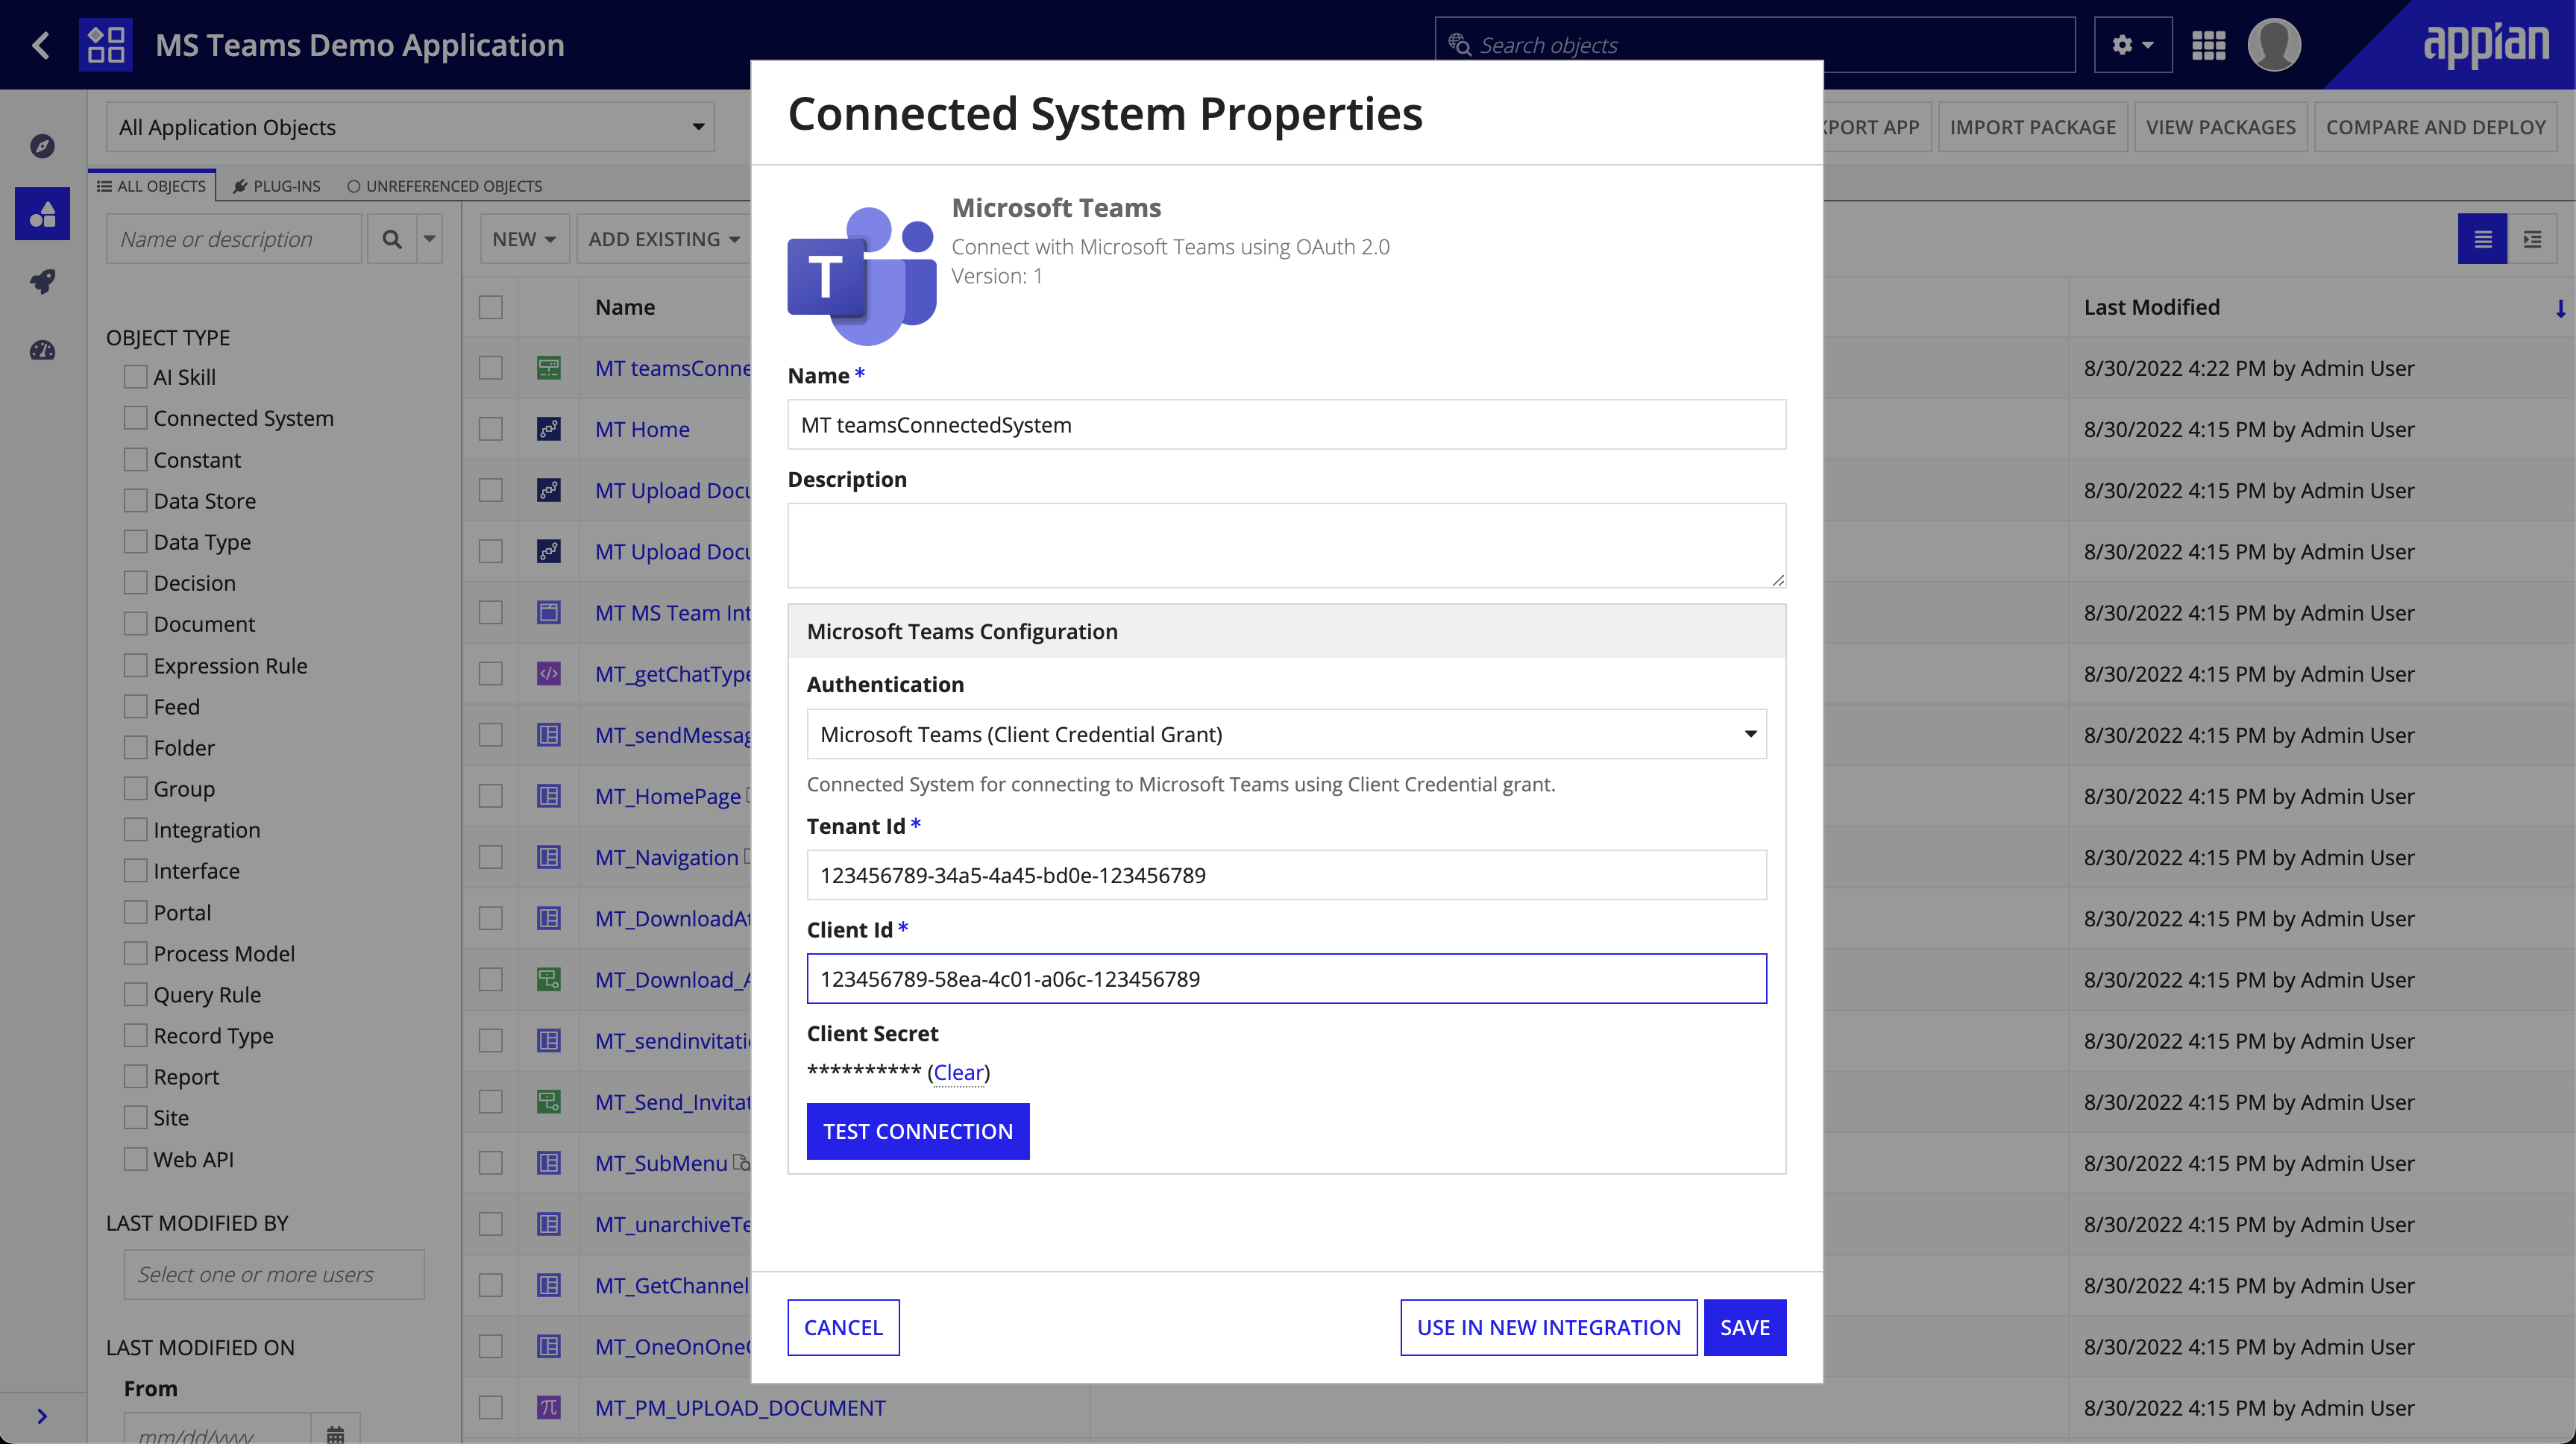Open the app navigation waffle grid icon
This screenshot has height=1444, width=2576.
pyautogui.click(x=2210, y=44)
